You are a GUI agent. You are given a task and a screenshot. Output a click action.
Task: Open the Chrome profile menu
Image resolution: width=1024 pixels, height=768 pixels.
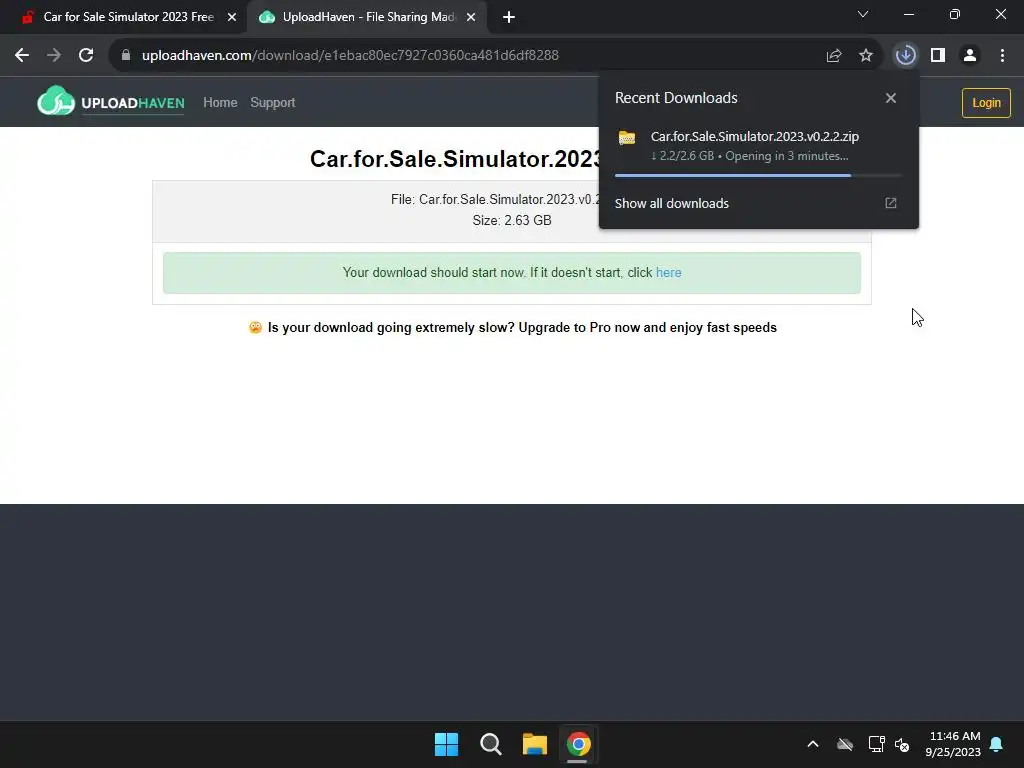click(x=970, y=56)
